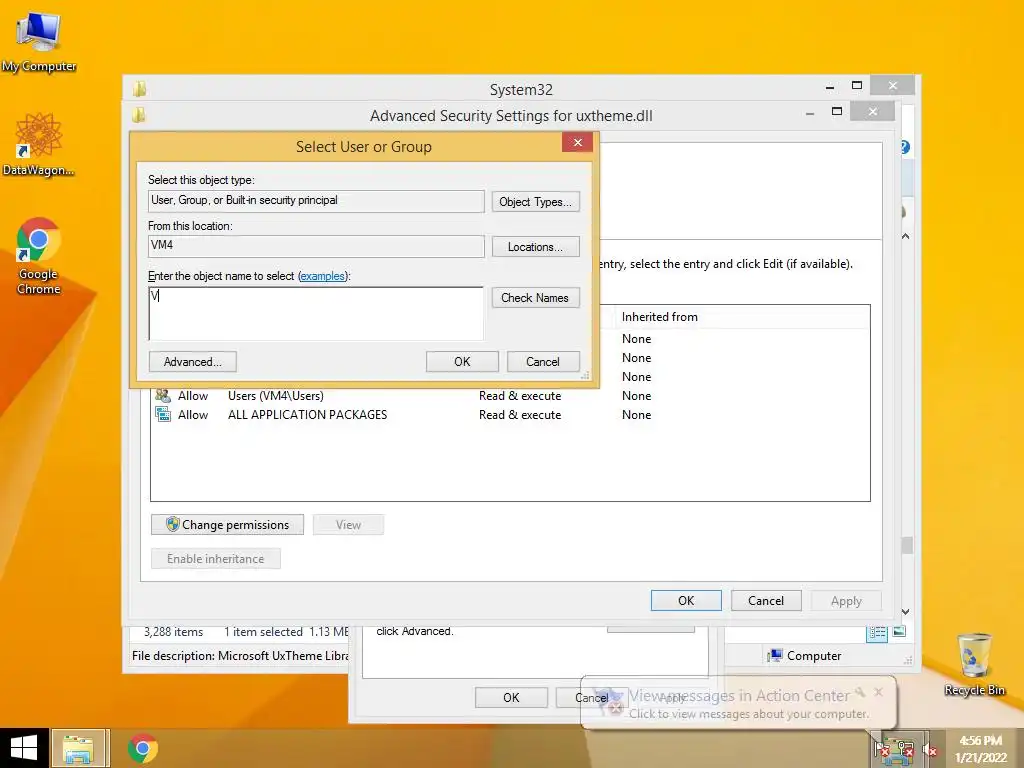Open the Action Center flag tray icon
1024x768 pixels.
882,750
